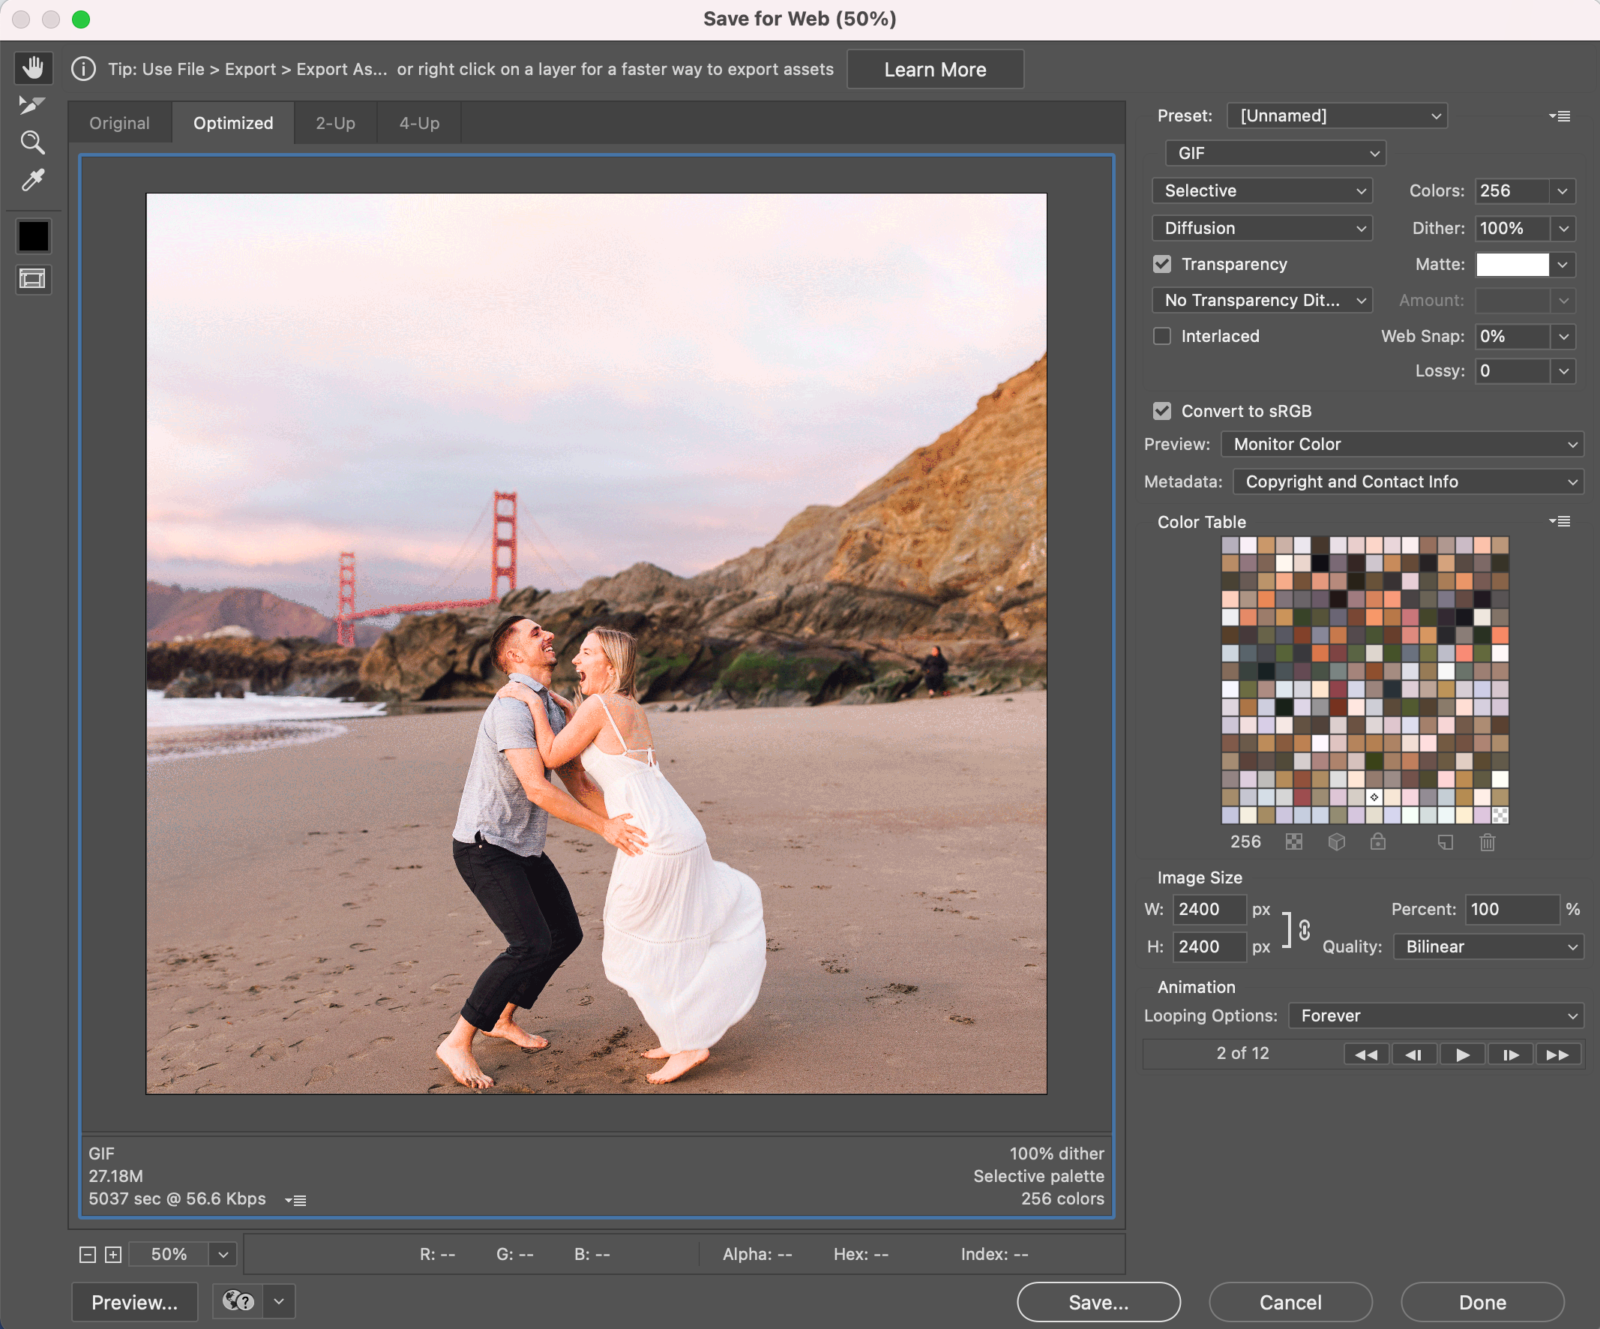Open the Looping Options dropdown showing Forever
The width and height of the screenshot is (1600, 1329).
coord(1436,1015)
